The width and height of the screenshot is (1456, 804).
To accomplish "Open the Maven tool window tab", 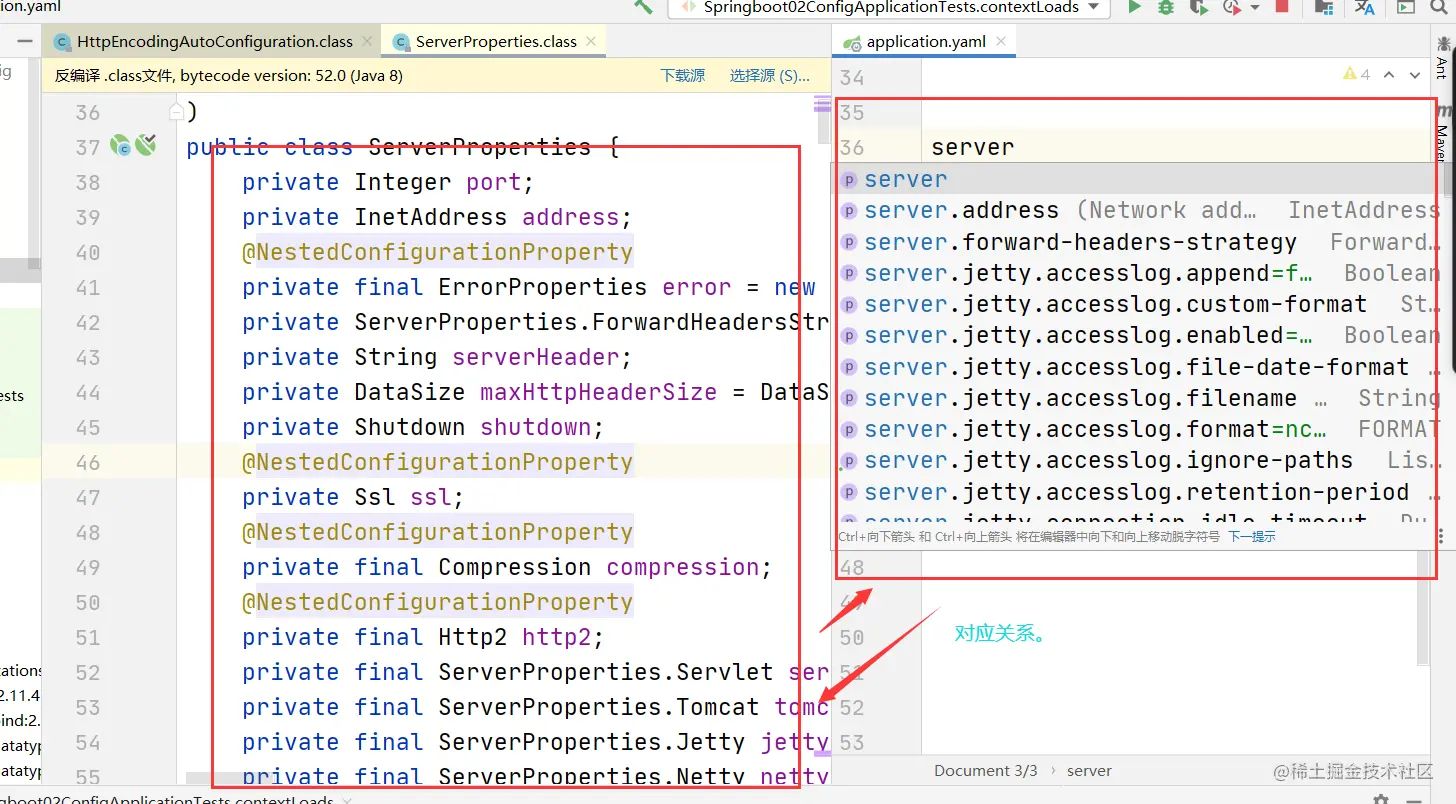I will tap(1442, 135).
